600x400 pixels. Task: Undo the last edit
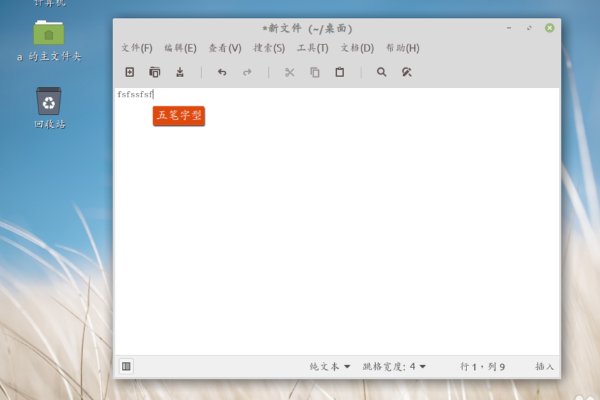[x=222, y=72]
